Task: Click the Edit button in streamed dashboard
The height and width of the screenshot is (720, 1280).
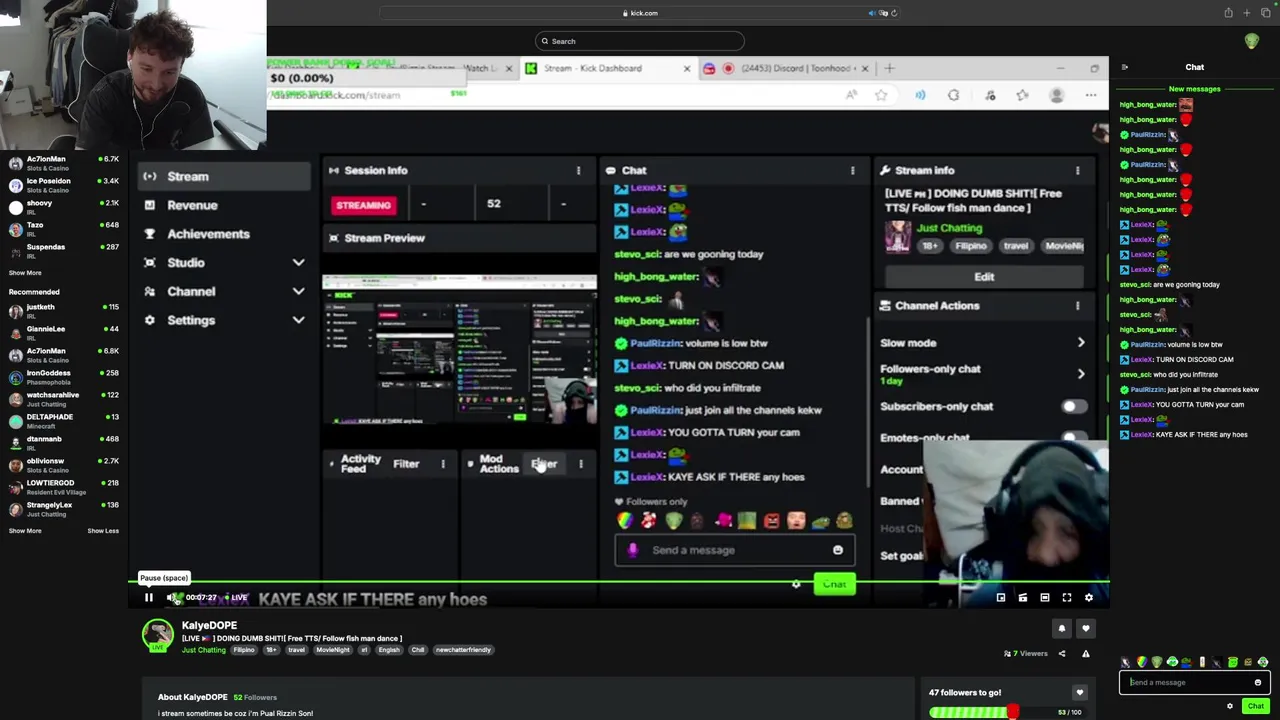Action: click(984, 277)
